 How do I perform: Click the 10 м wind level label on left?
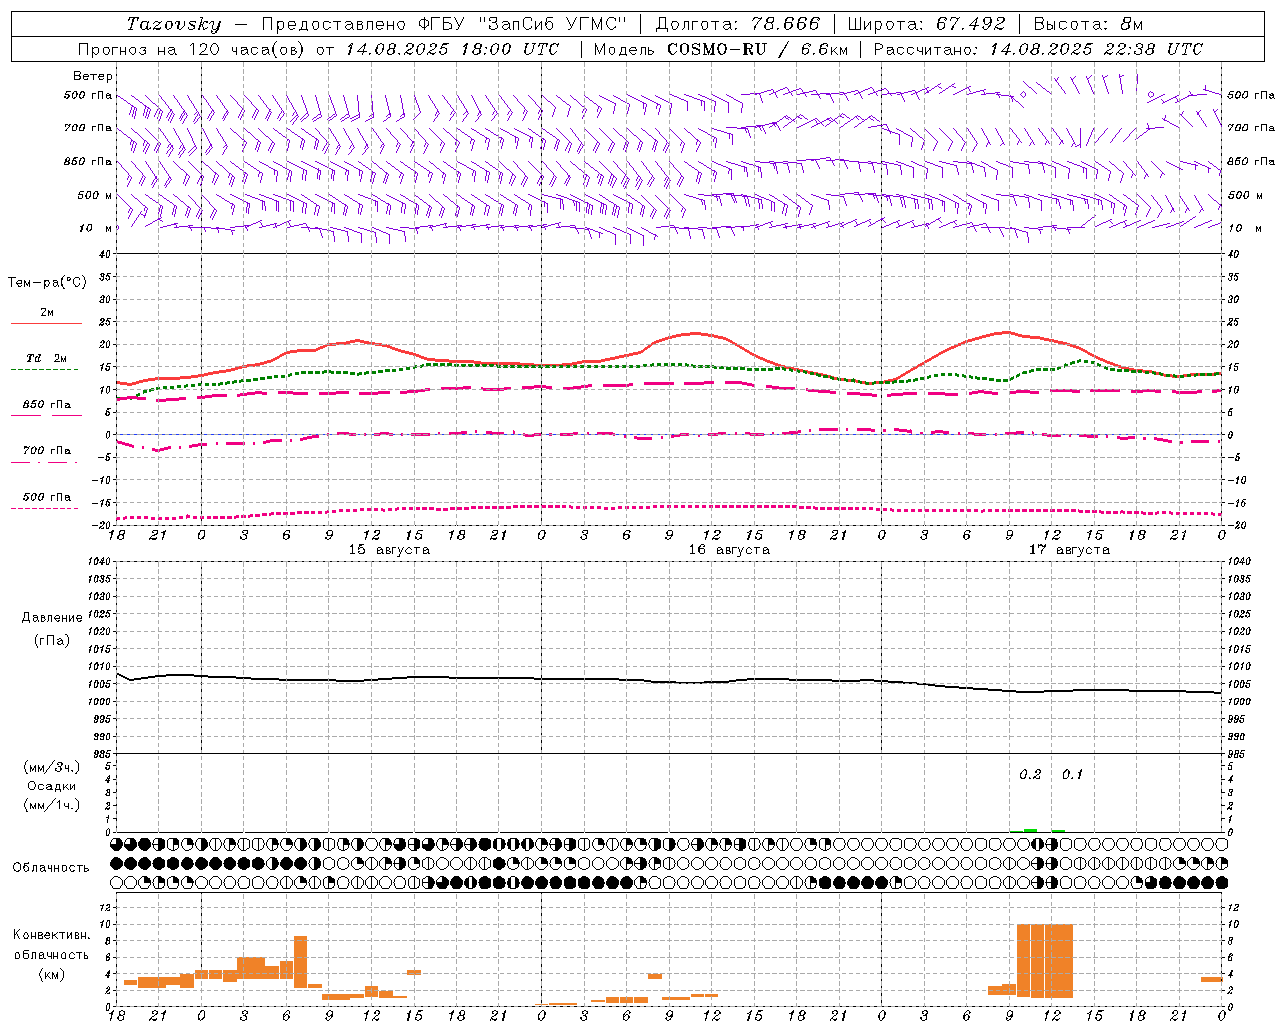pyautogui.click(x=96, y=228)
